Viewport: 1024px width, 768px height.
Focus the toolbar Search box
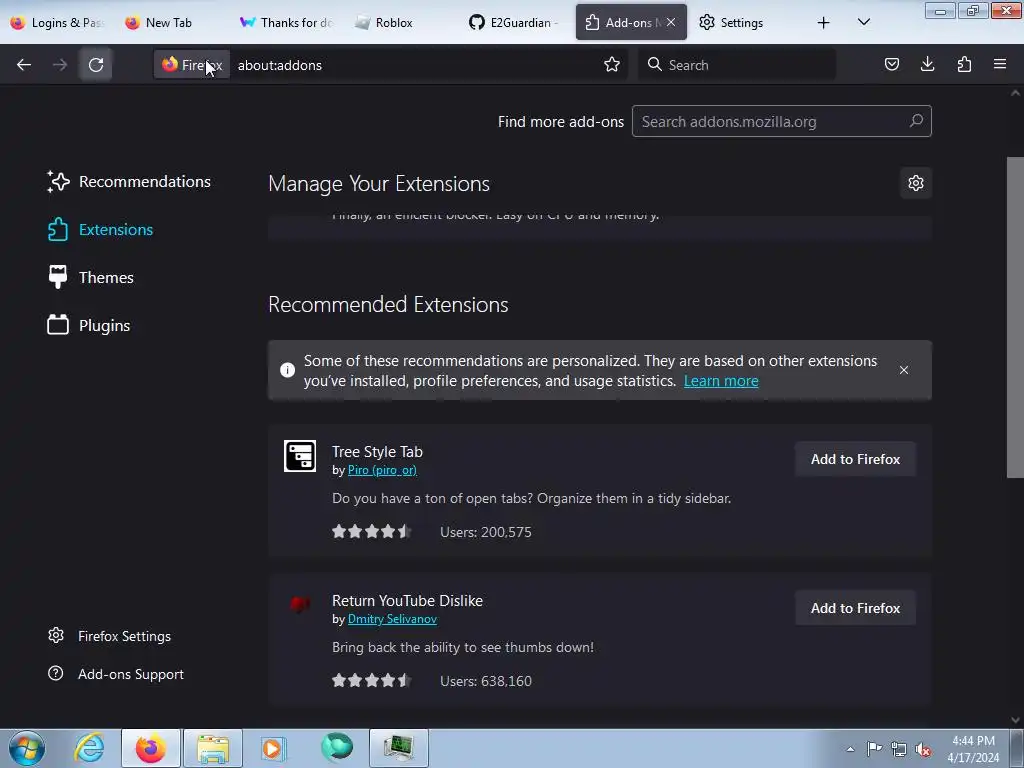737,65
